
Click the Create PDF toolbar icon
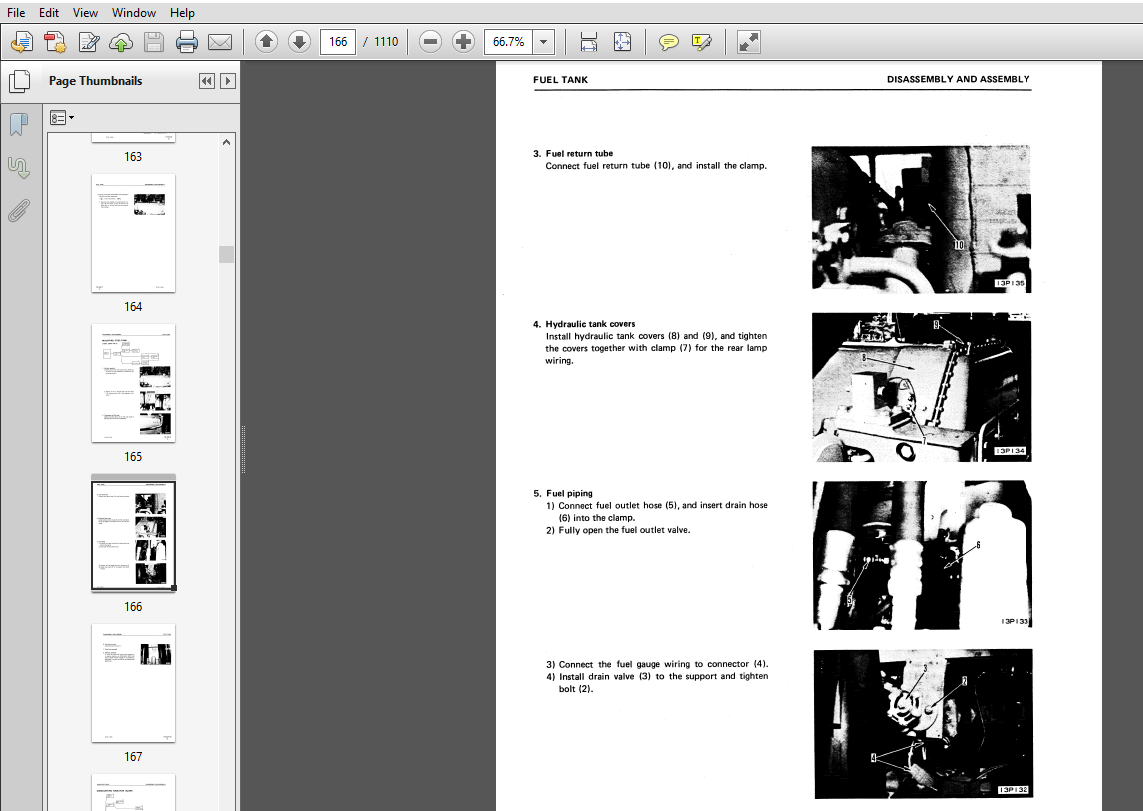55,42
